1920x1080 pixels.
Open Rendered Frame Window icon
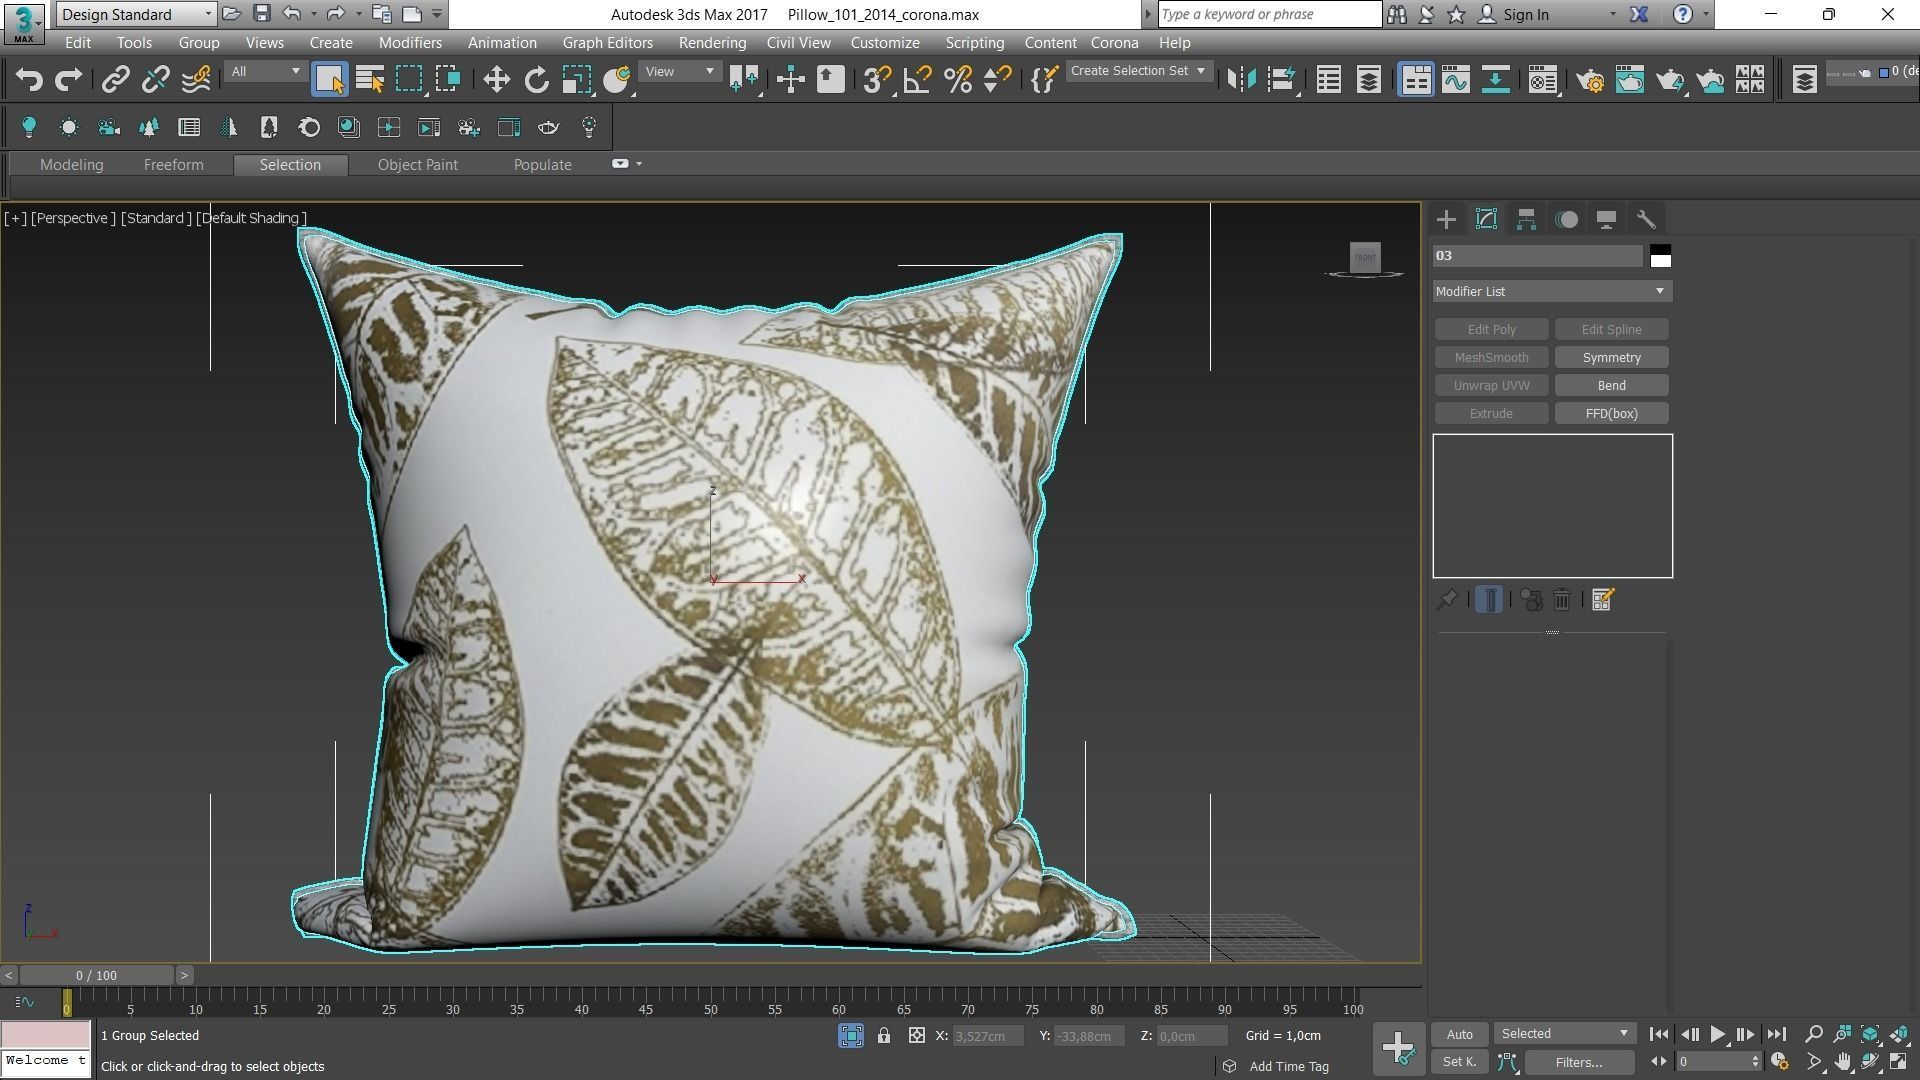click(x=1630, y=80)
